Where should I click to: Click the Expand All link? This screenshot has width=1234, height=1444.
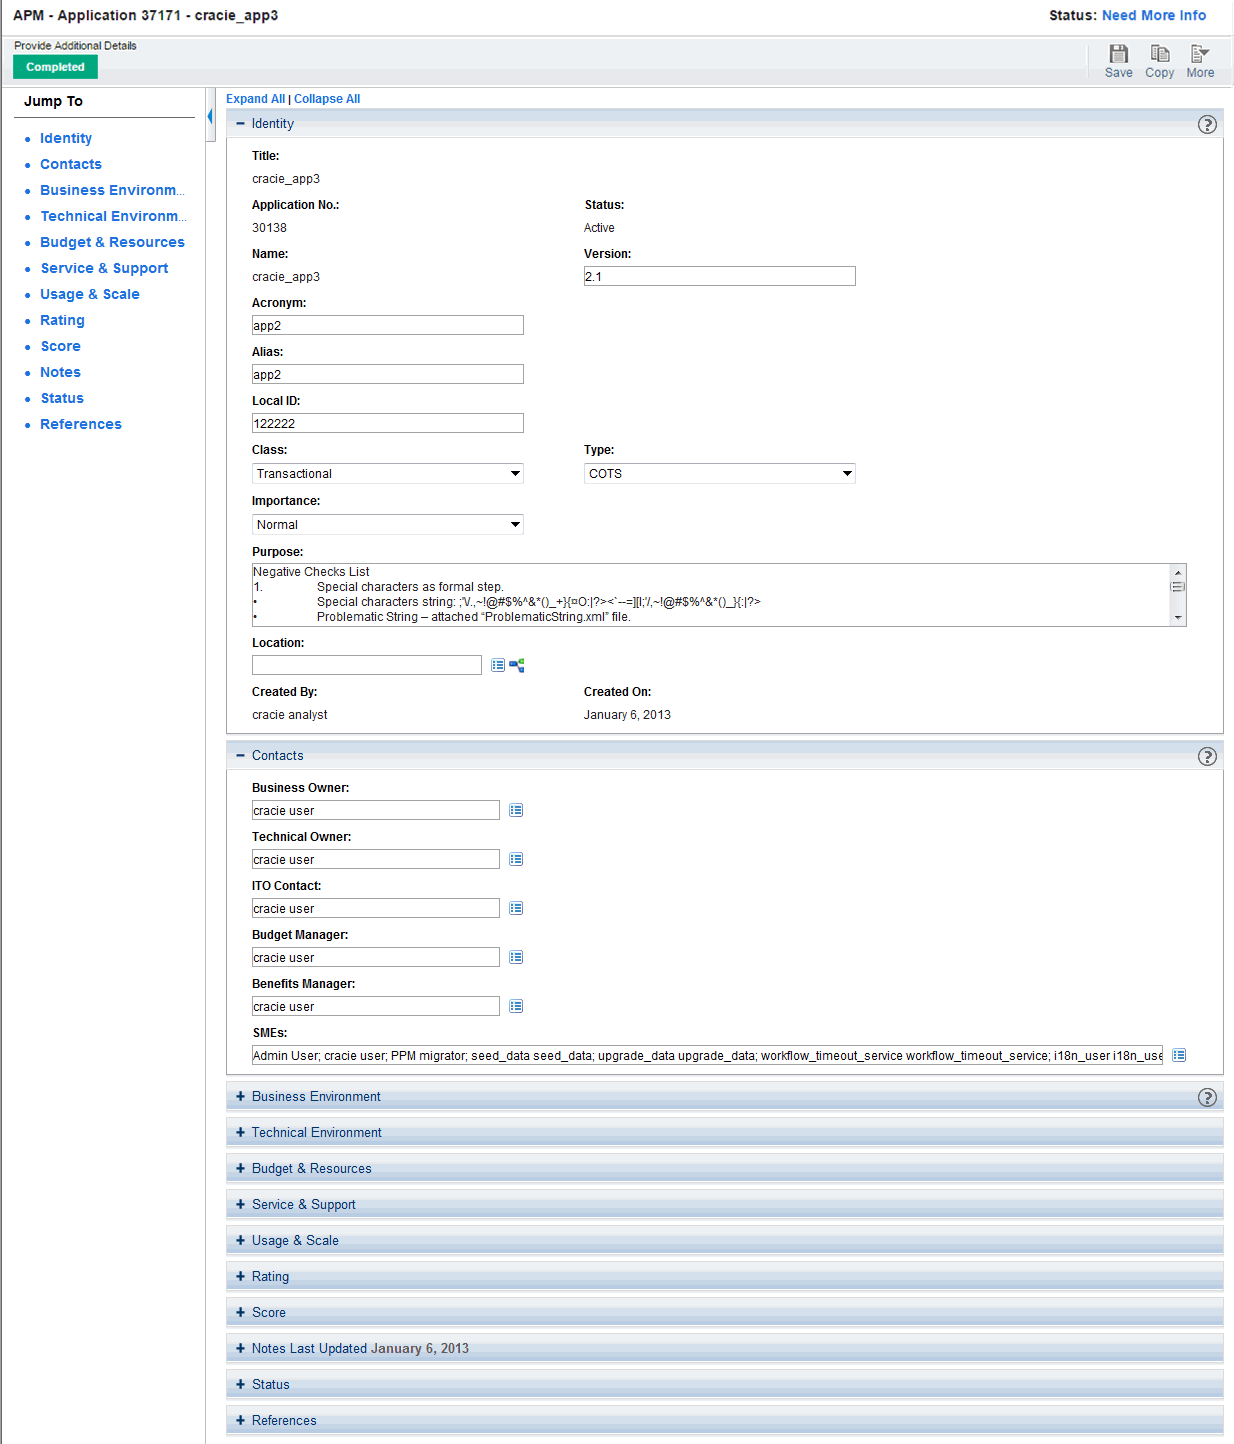[x=255, y=99]
